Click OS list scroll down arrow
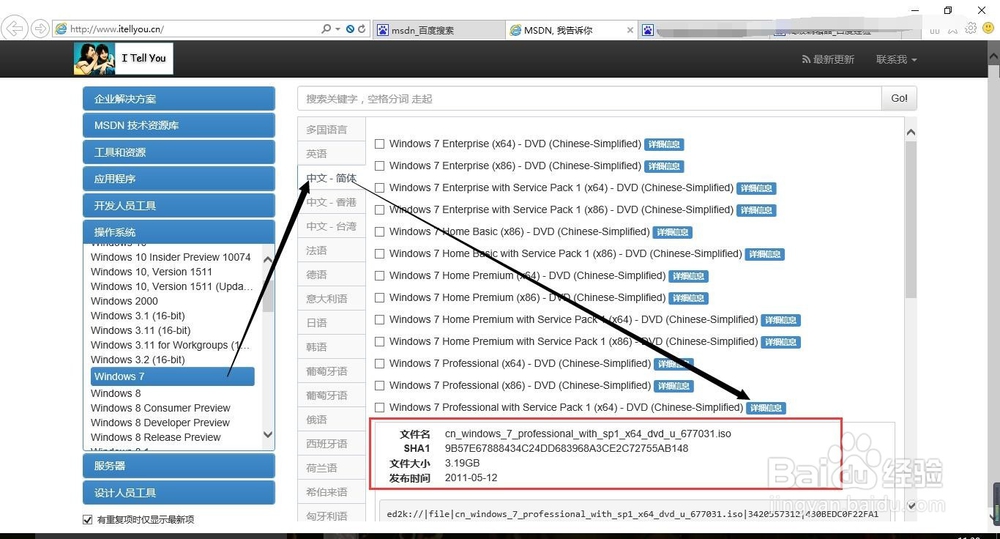This screenshot has height=539, width=1000. pyautogui.click(x=268, y=434)
